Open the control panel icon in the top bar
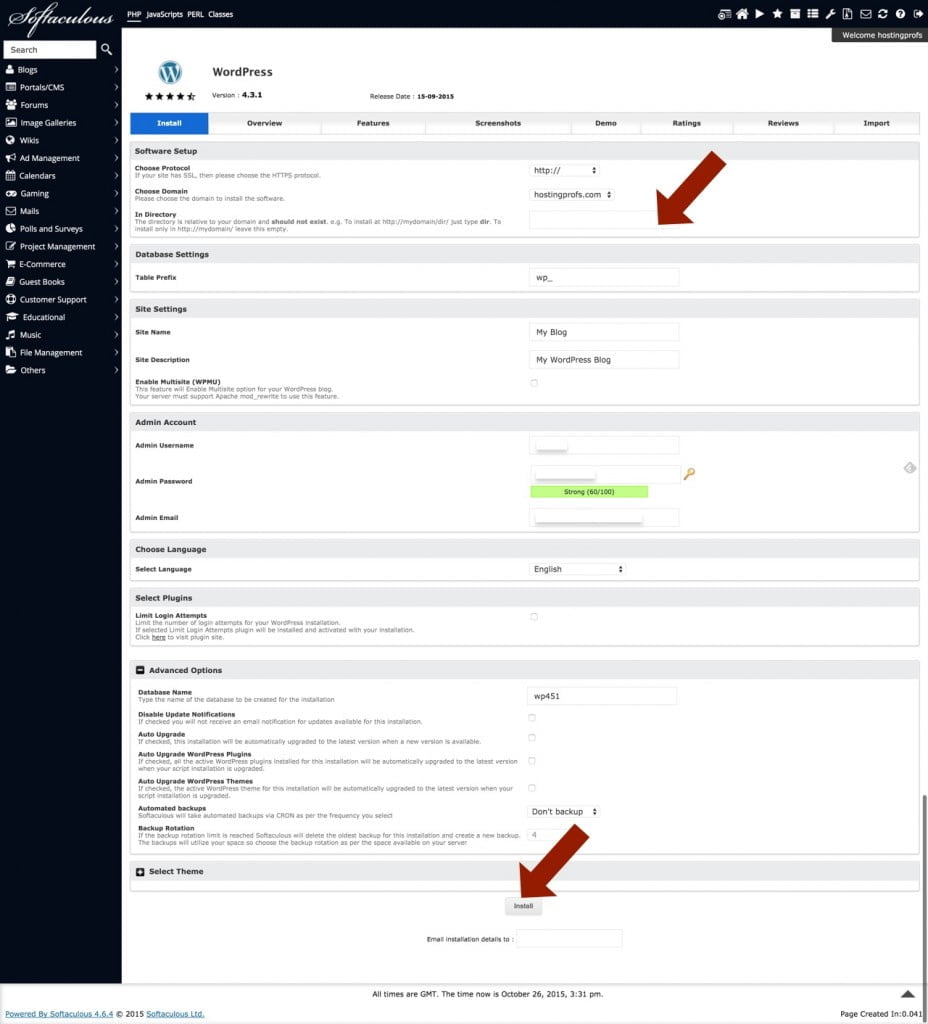 pyautogui.click(x=724, y=14)
